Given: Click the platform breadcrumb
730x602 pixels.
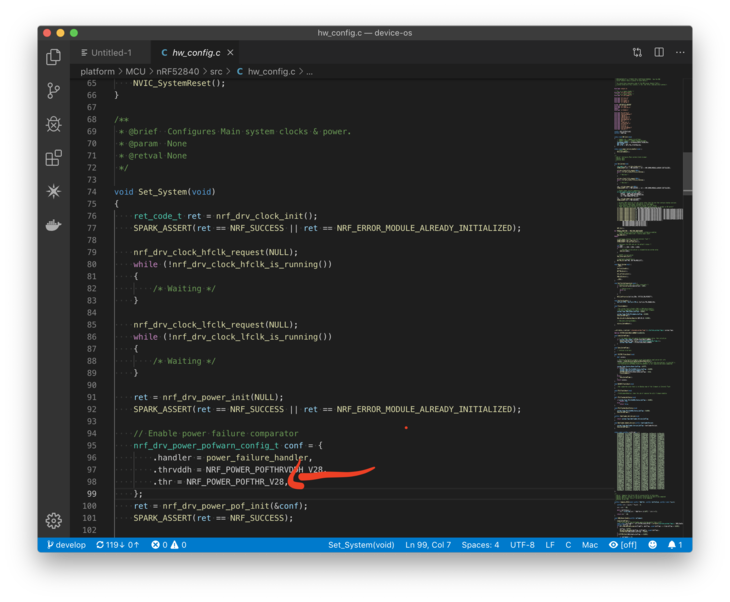Looking at the screenshot, I should tap(97, 71).
